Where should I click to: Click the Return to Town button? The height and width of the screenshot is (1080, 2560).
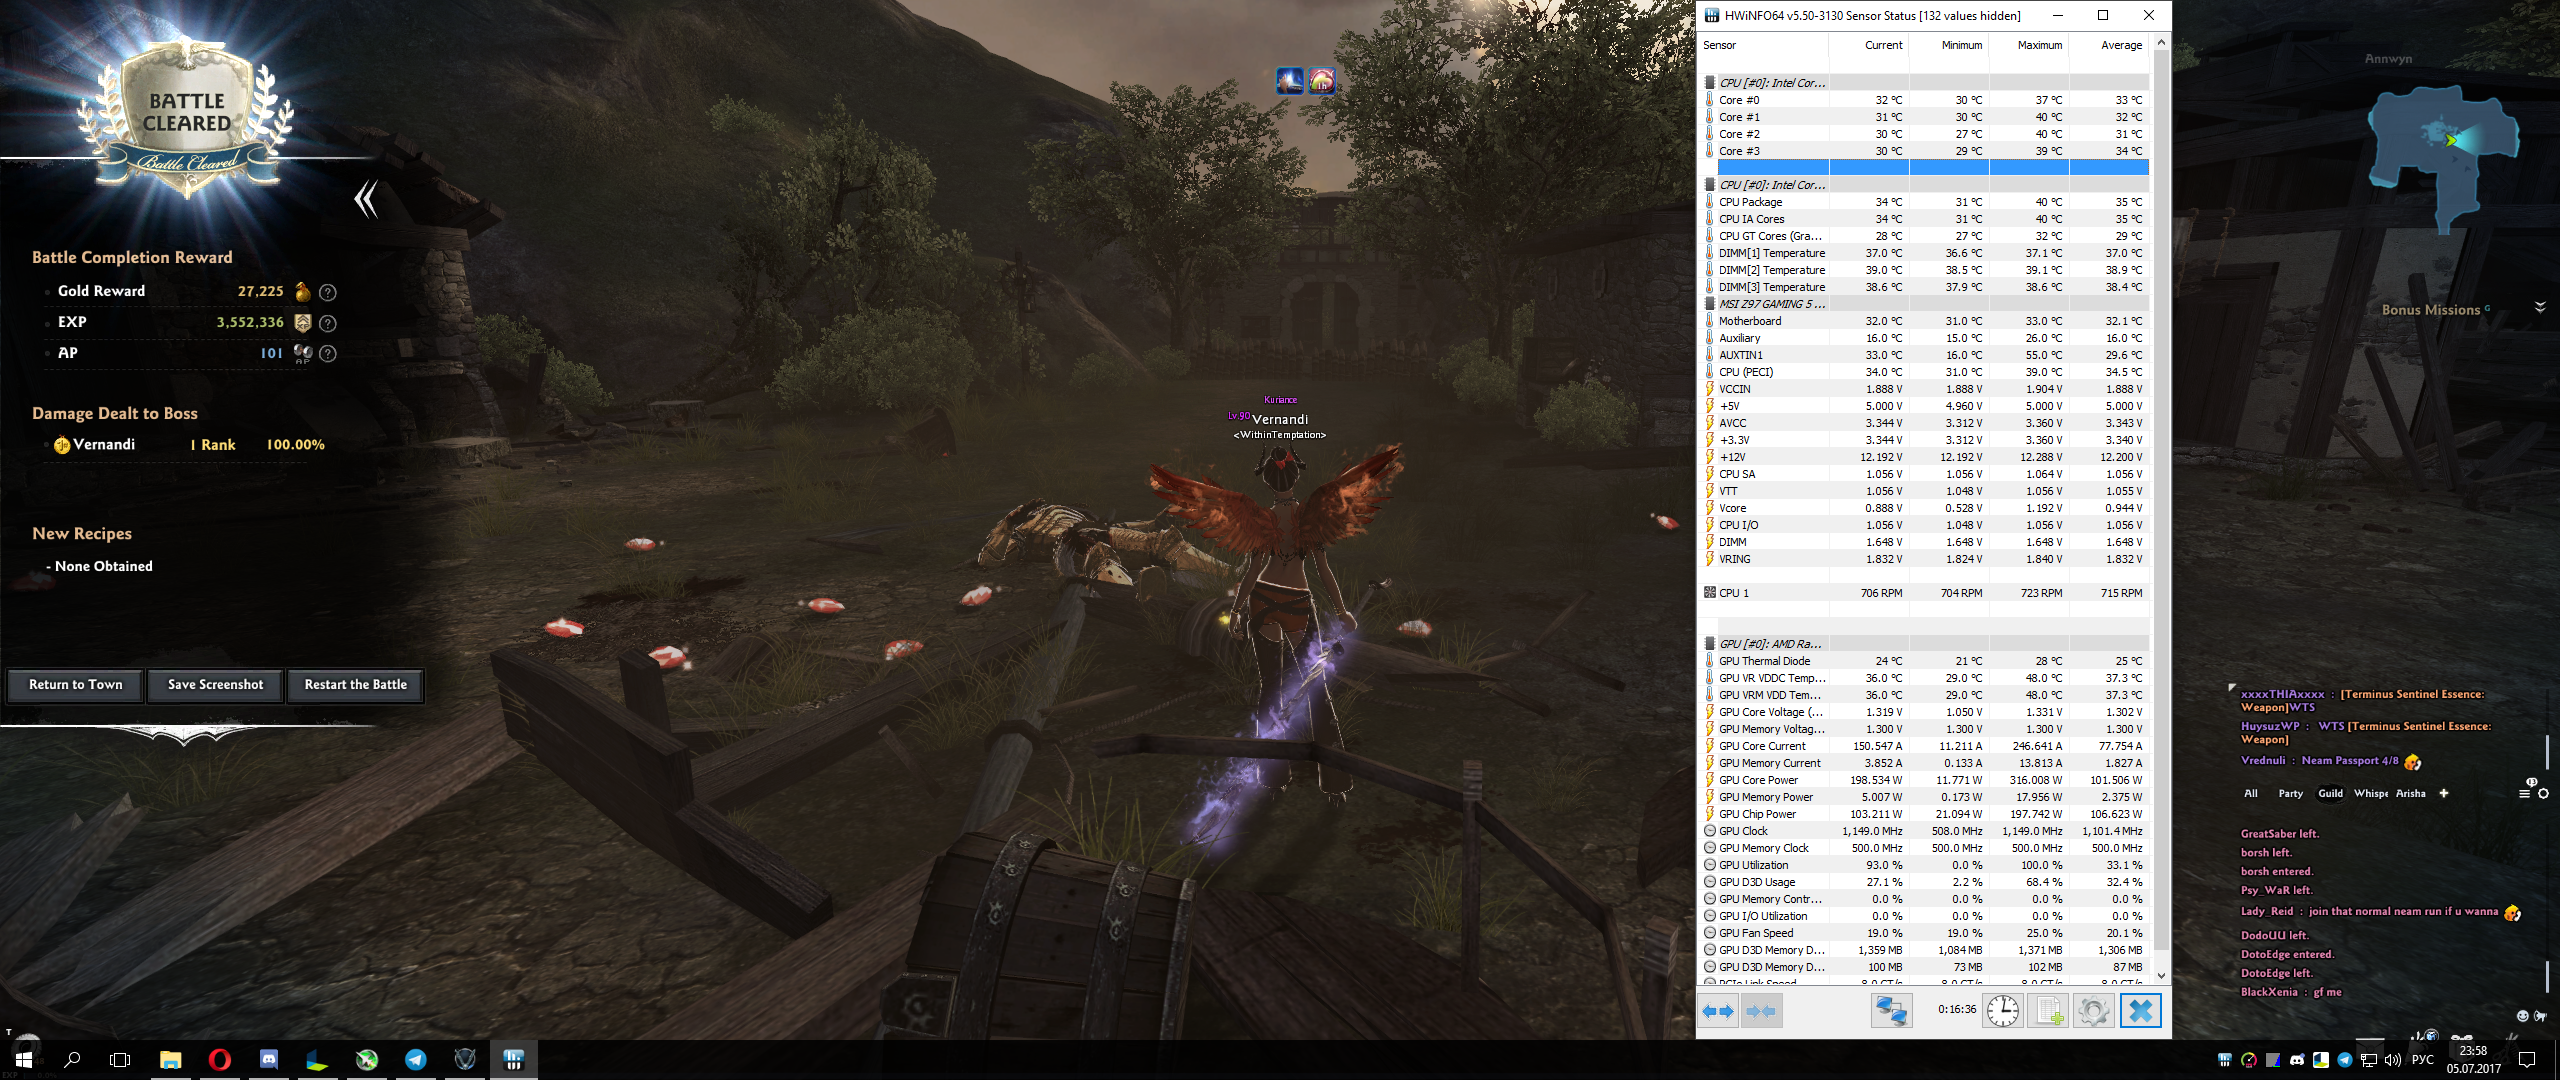[x=76, y=685]
